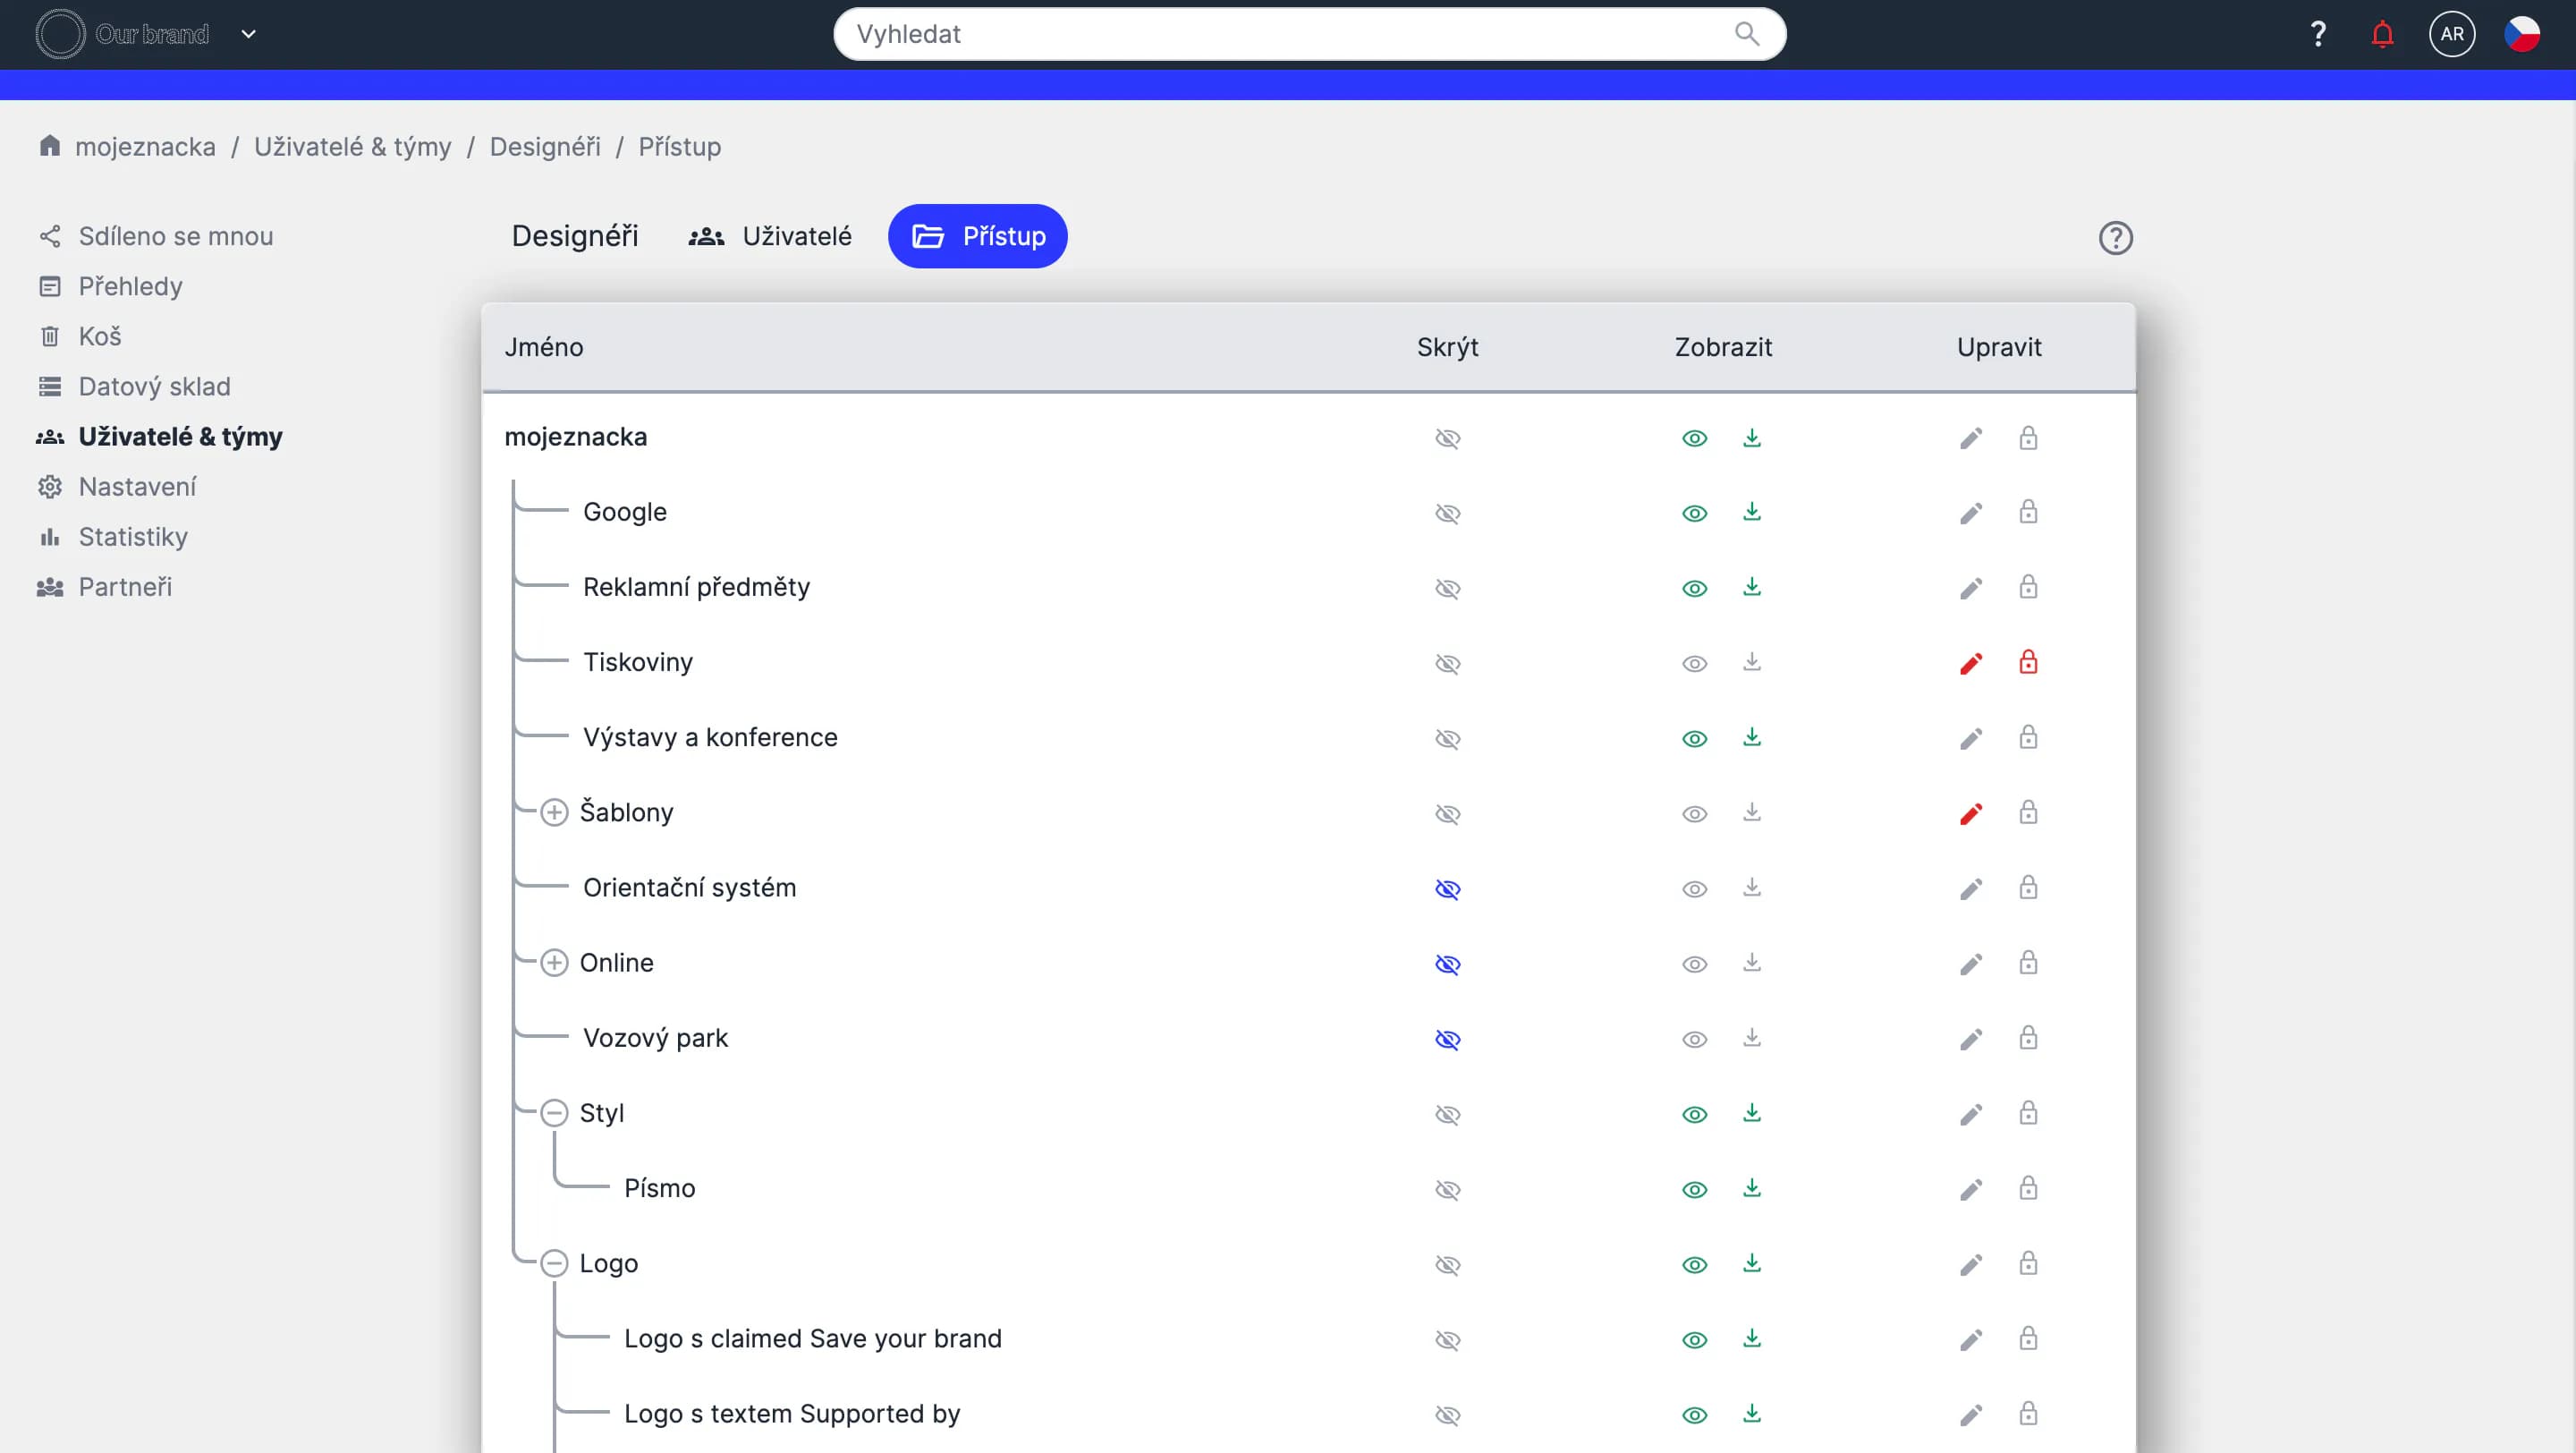The image size is (2576, 1453).
Task: Toggle view eye for Reklamní předměty
Action: pos(1694,588)
